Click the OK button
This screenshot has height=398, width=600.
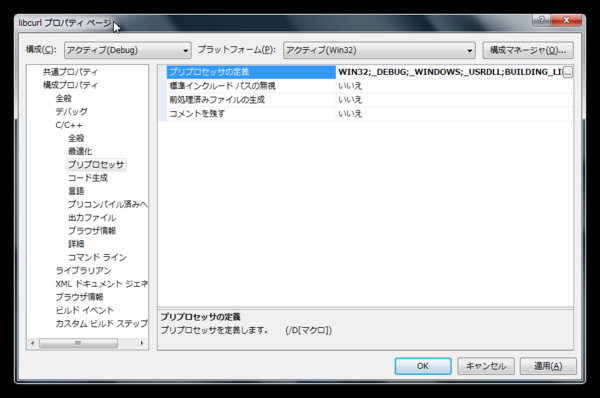[423, 366]
